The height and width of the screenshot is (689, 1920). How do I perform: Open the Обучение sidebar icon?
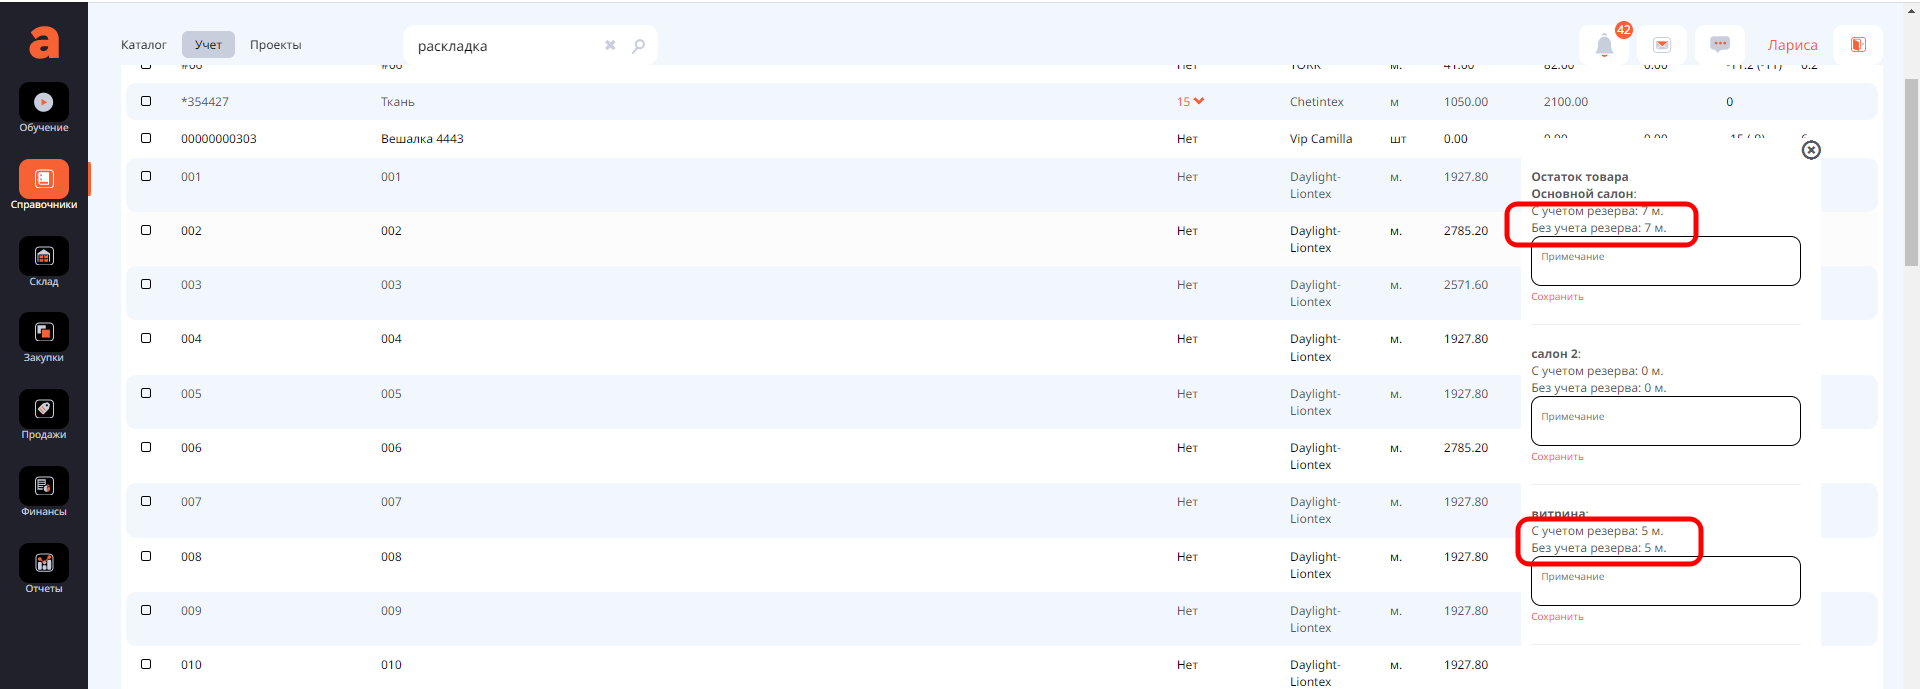[x=44, y=103]
